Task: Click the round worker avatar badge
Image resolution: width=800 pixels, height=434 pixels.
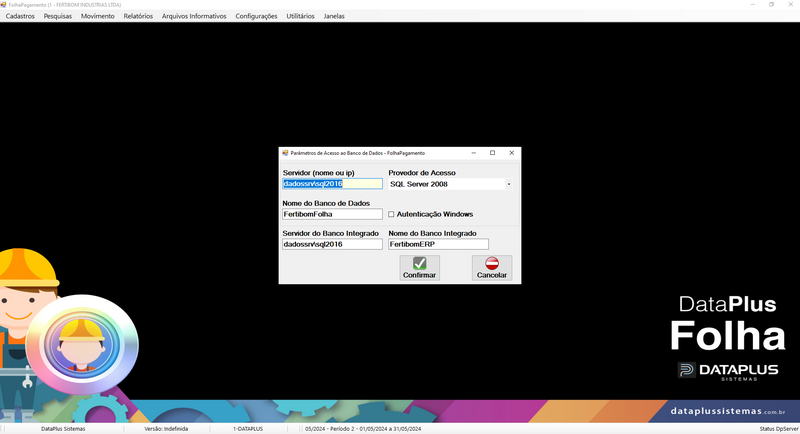Action: point(82,345)
